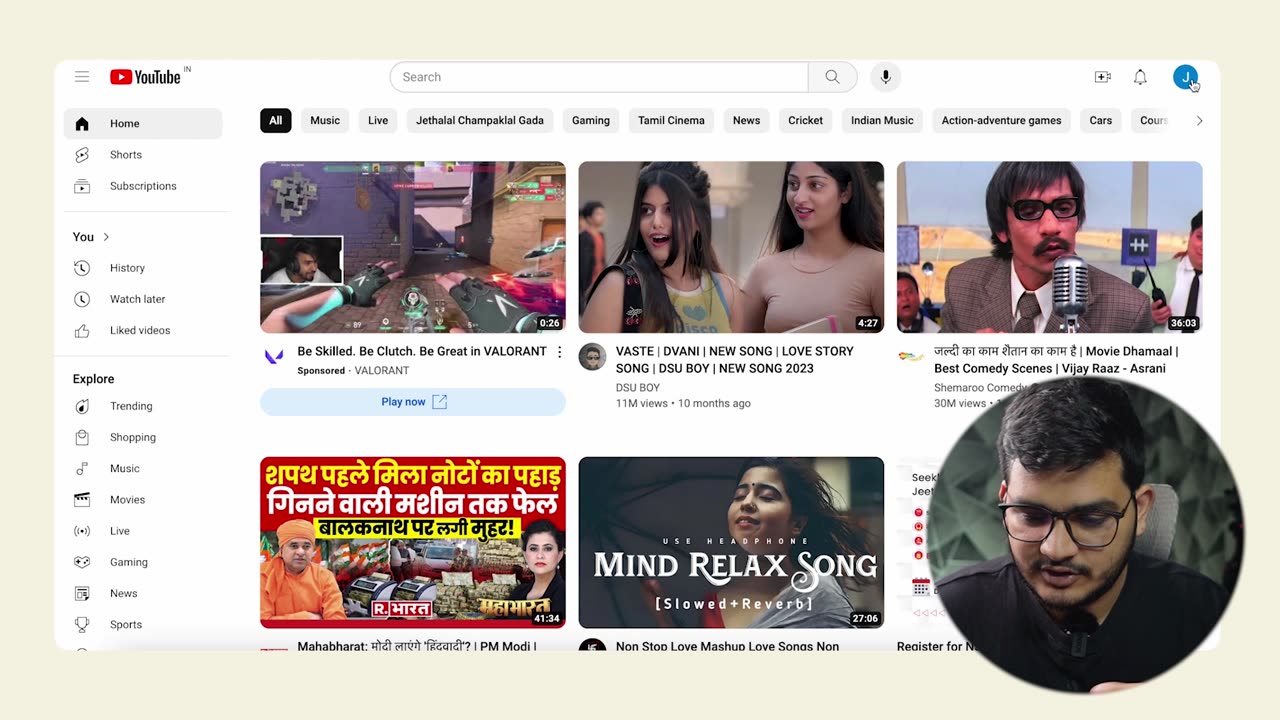Viewport: 1280px width, 720px height.
Task: Select the Tamil Cinema chip
Action: tap(671, 121)
